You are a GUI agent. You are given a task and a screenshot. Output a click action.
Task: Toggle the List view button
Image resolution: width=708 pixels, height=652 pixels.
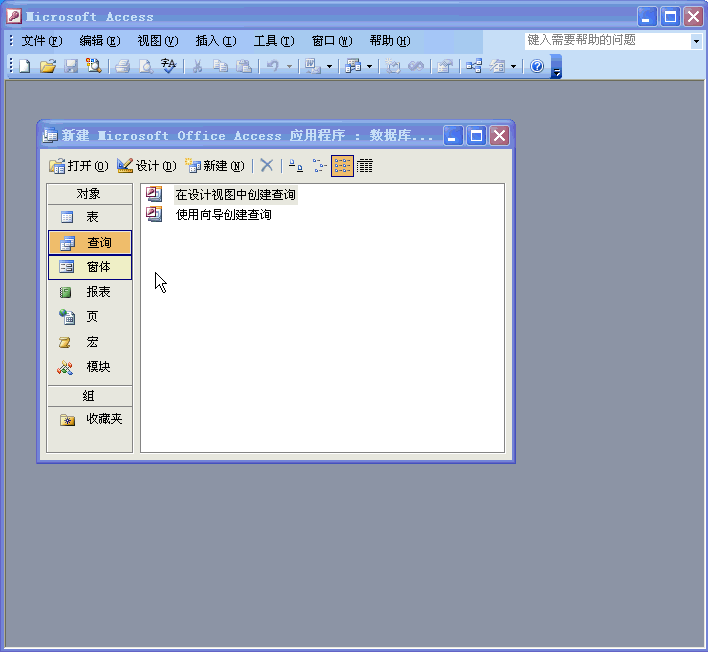342,166
